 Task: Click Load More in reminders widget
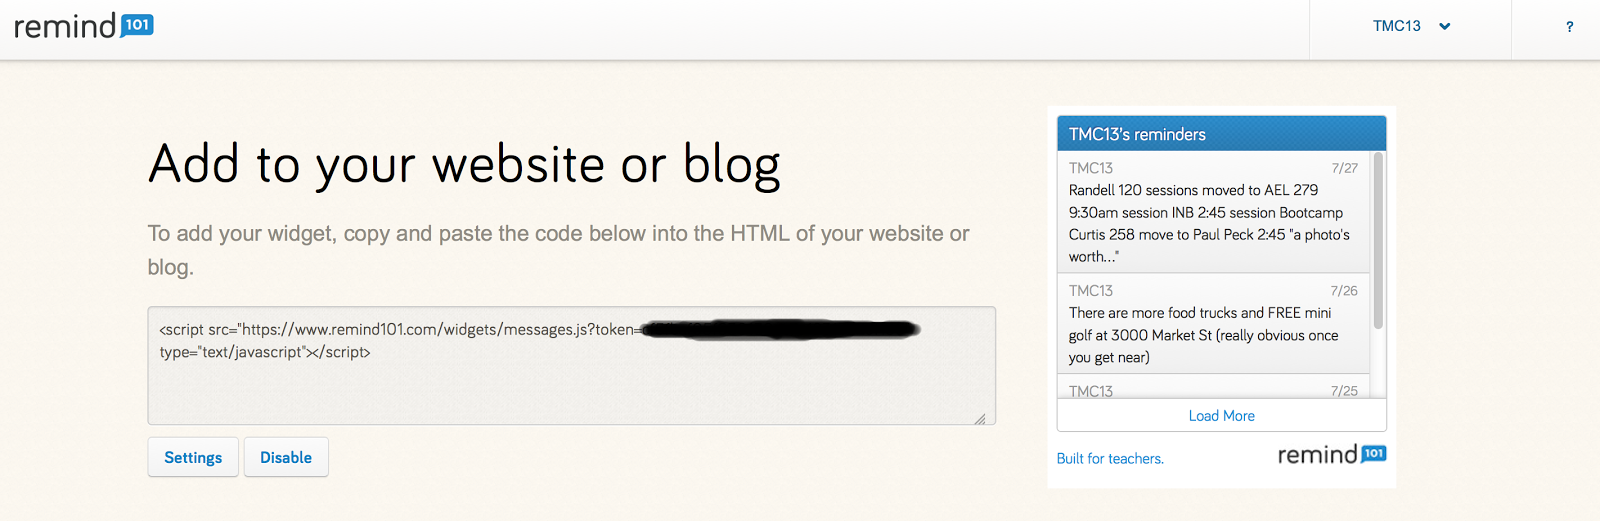[x=1221, y=416]
